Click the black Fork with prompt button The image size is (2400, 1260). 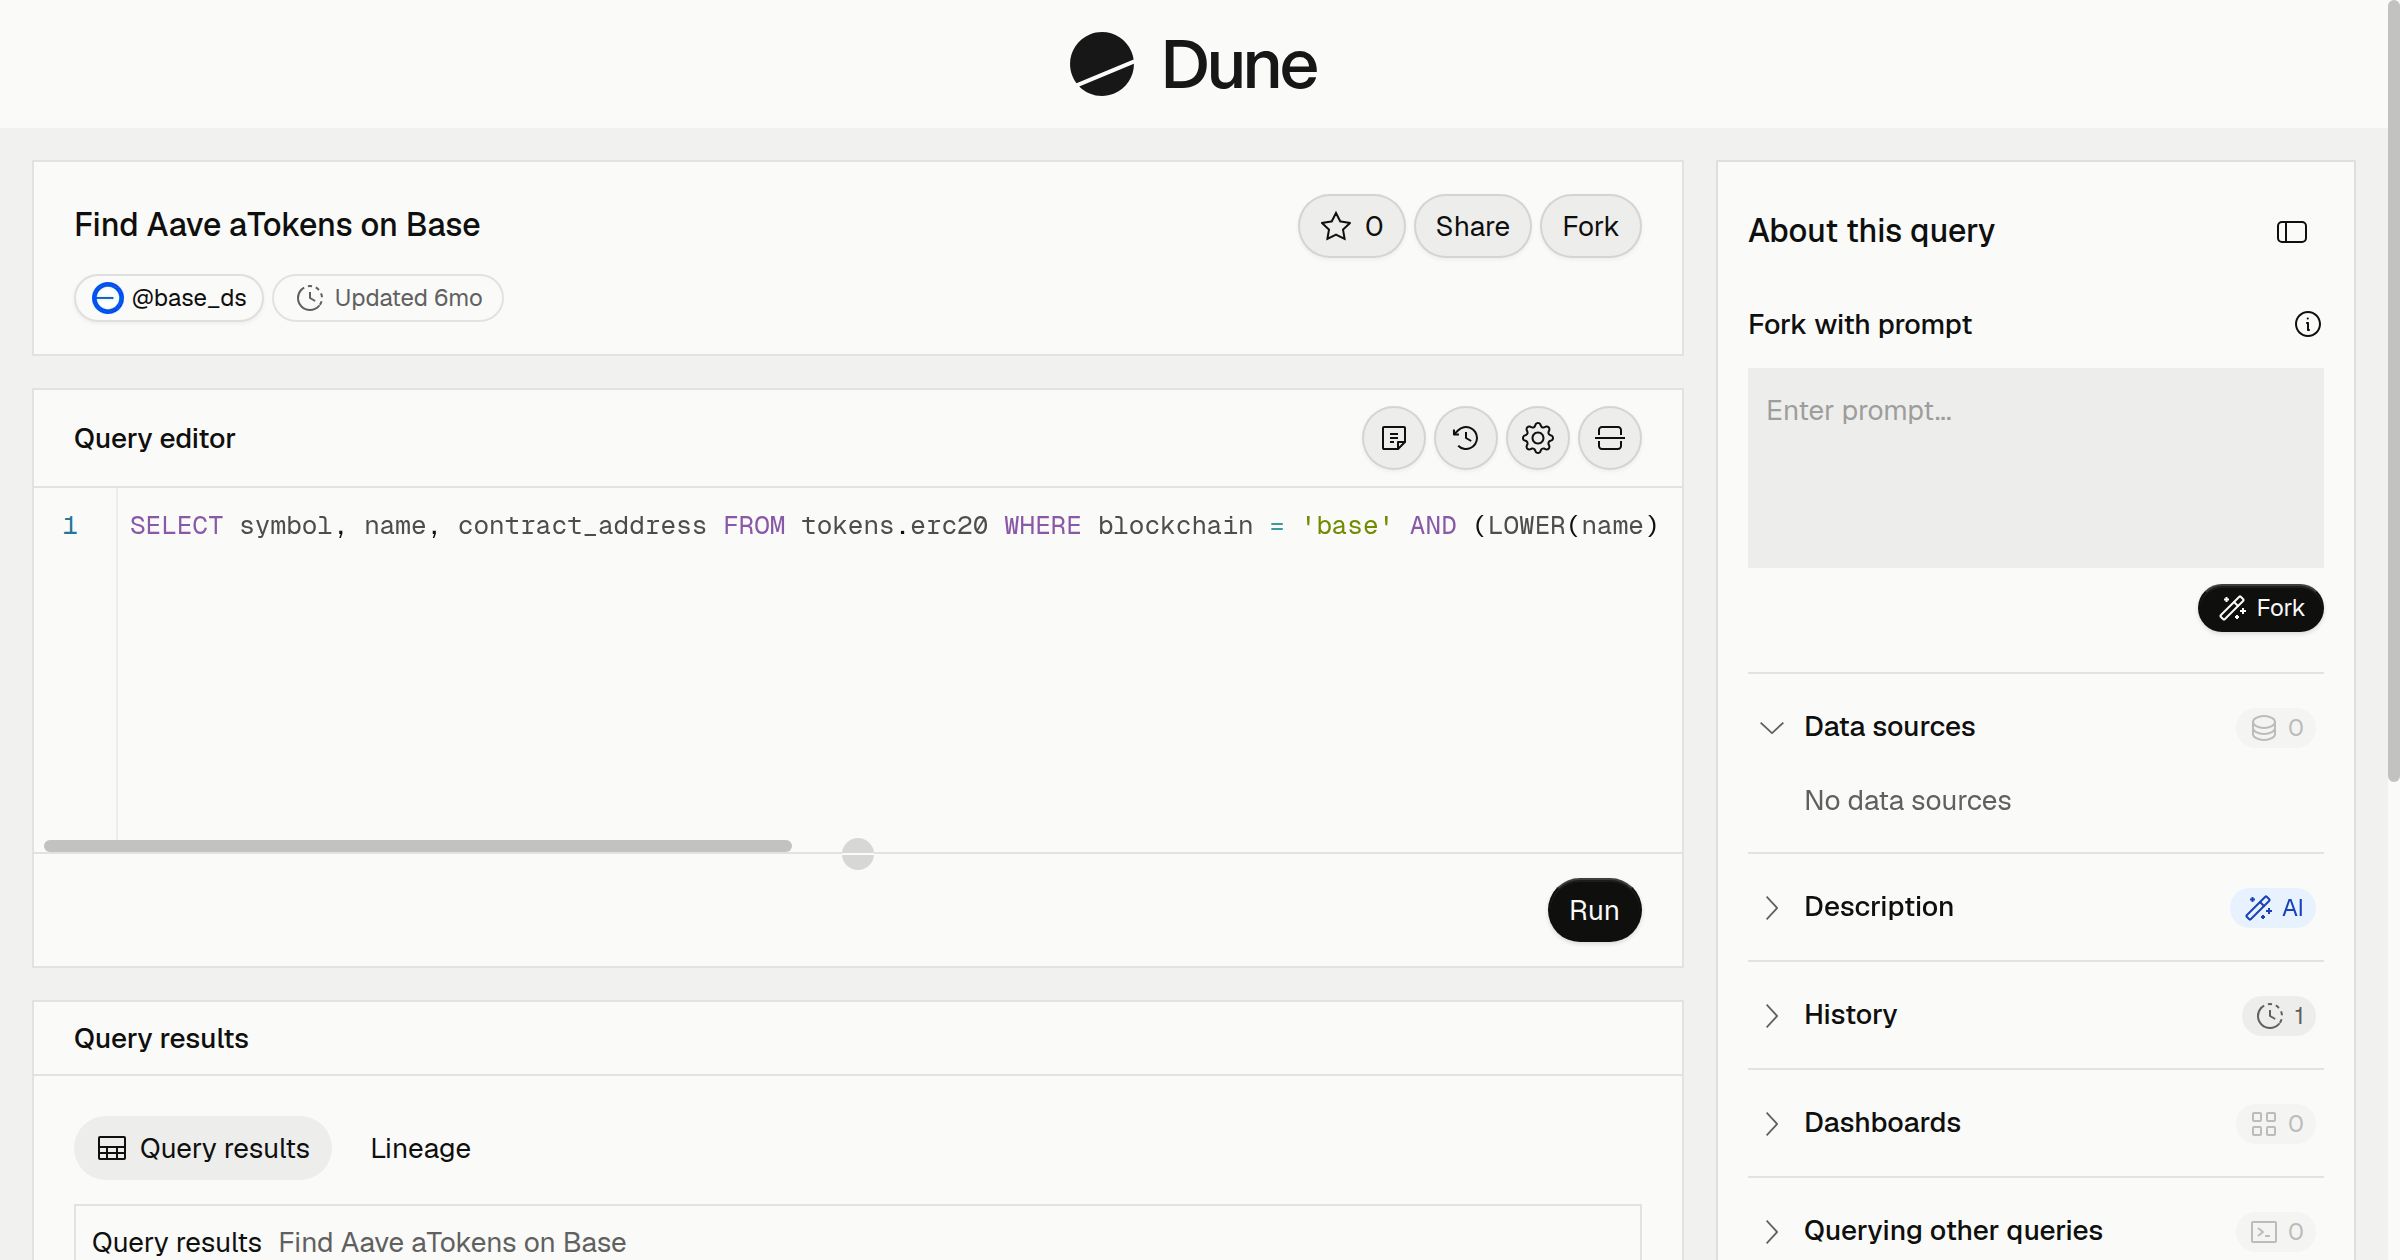[x=2260, y=608]
